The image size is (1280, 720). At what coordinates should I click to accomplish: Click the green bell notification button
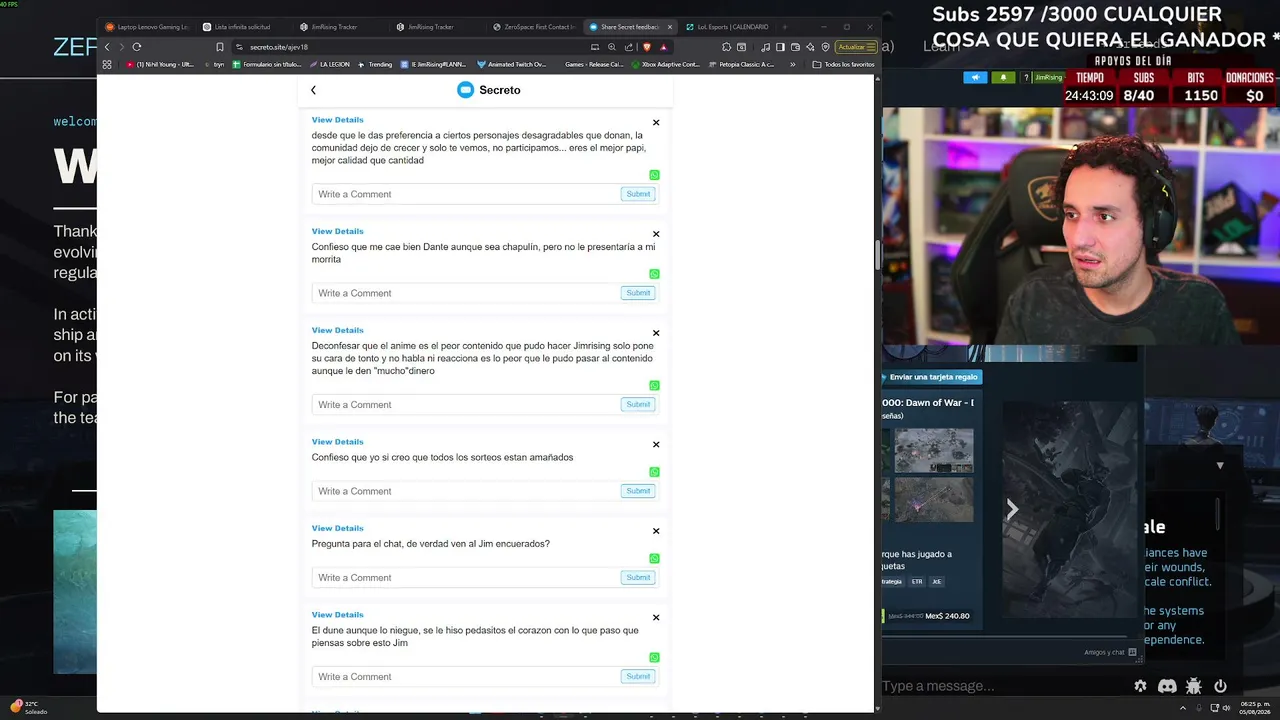tap(1003, 77)
